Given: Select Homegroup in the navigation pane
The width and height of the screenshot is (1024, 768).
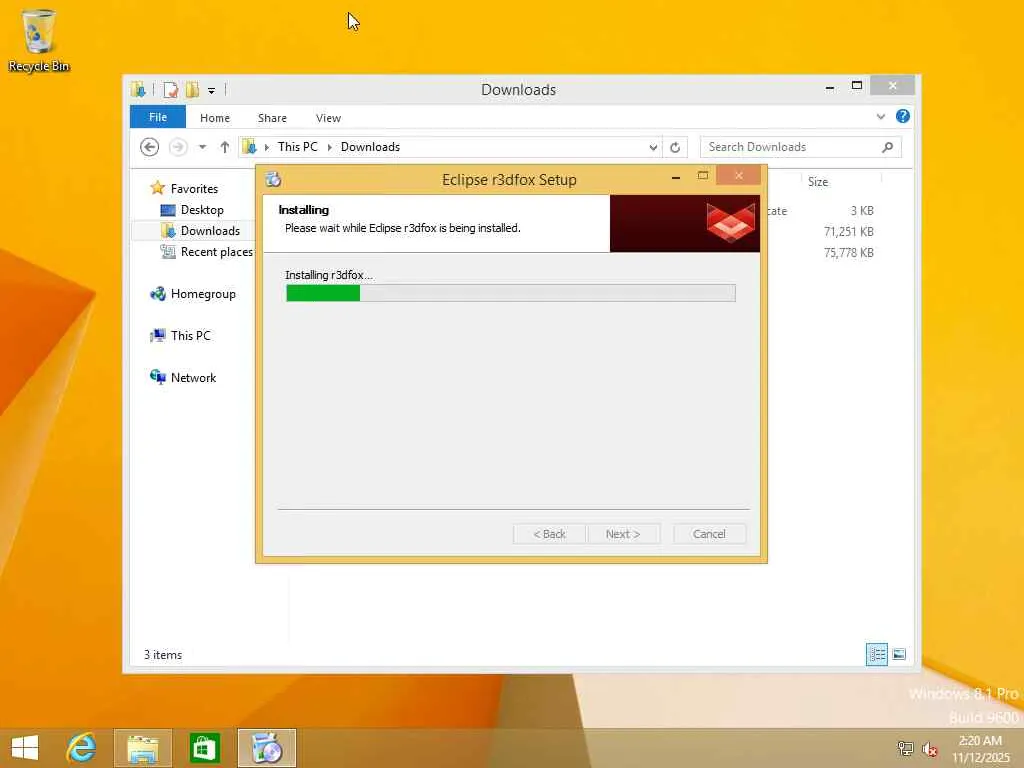Looking at the screenshot, I should (x=203, y=294).
